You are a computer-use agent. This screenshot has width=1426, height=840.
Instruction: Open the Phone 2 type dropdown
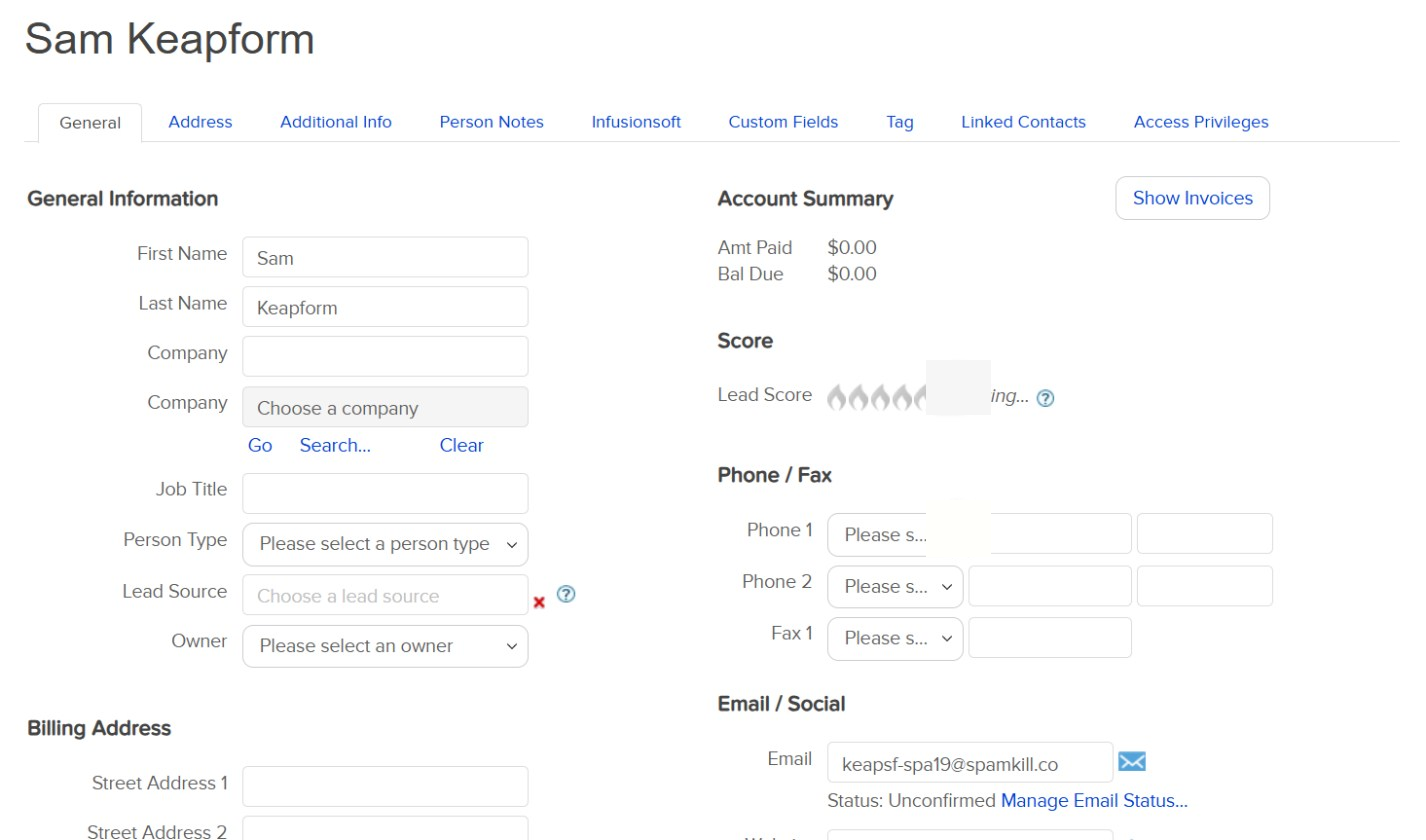[x=895, y=587]
